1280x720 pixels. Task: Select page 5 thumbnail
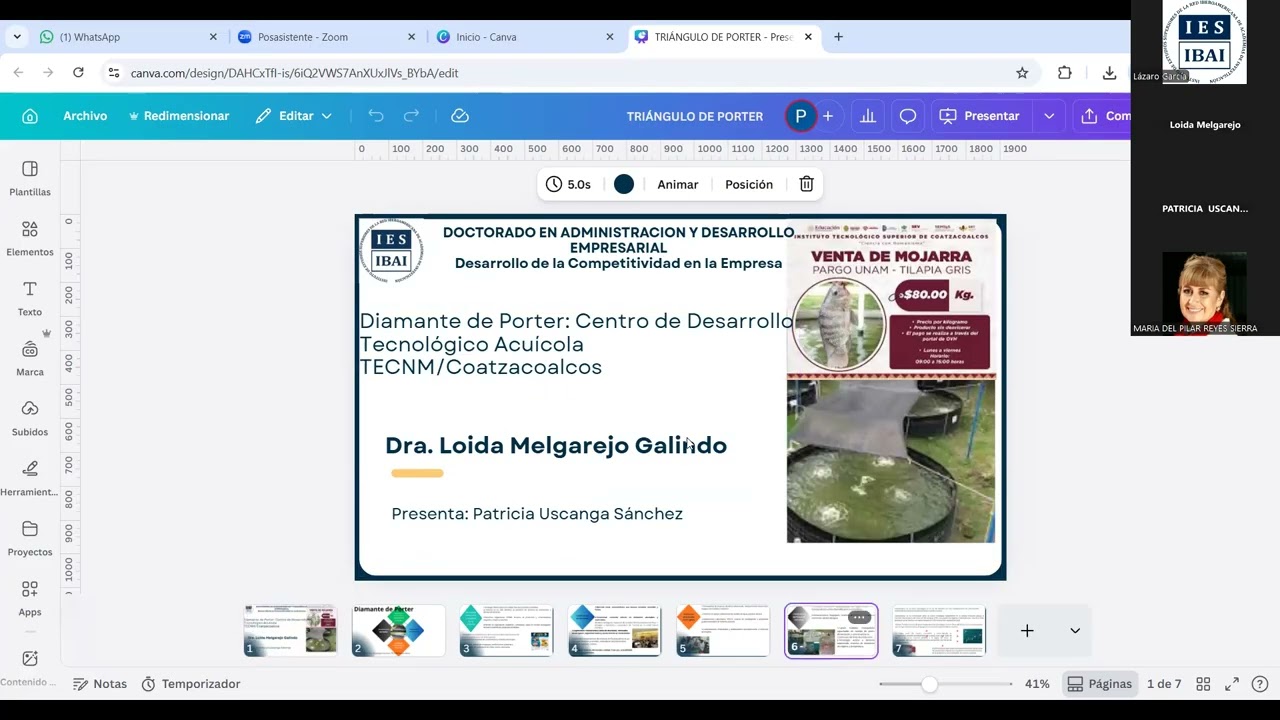tap(723, 631)
